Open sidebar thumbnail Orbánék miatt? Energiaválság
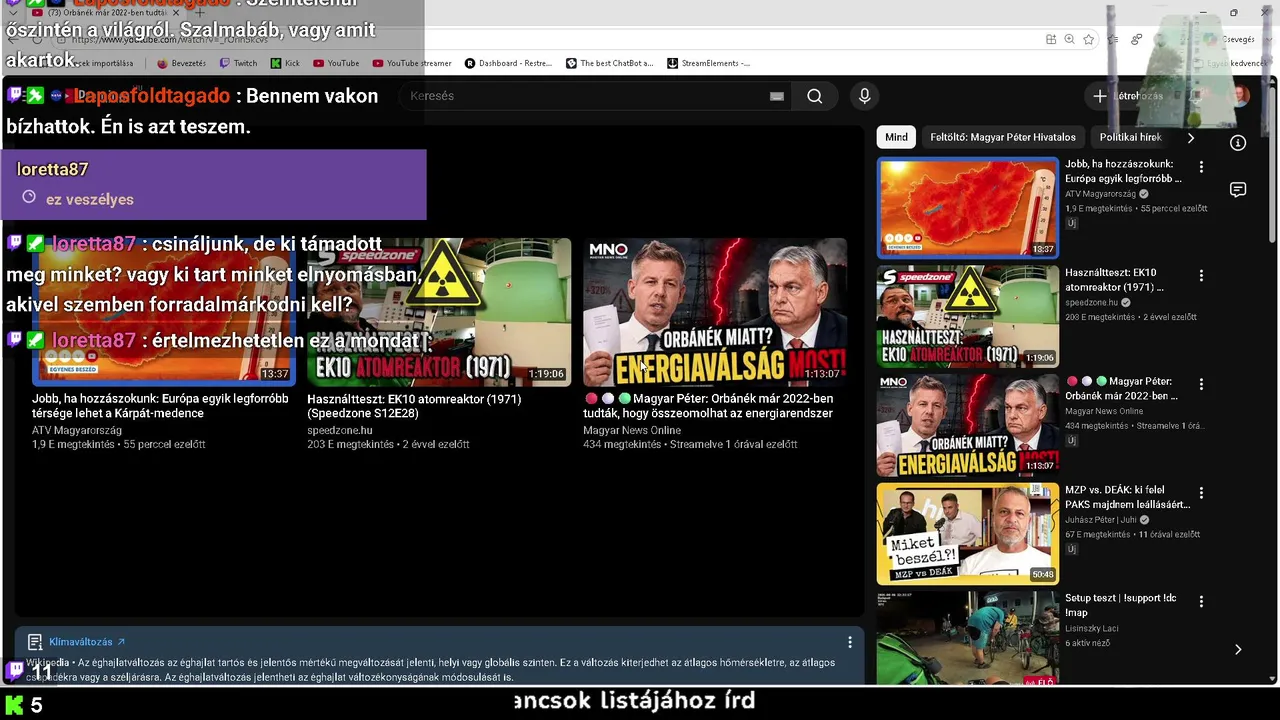Screen dimensions: 1280x720 [967, 425]
